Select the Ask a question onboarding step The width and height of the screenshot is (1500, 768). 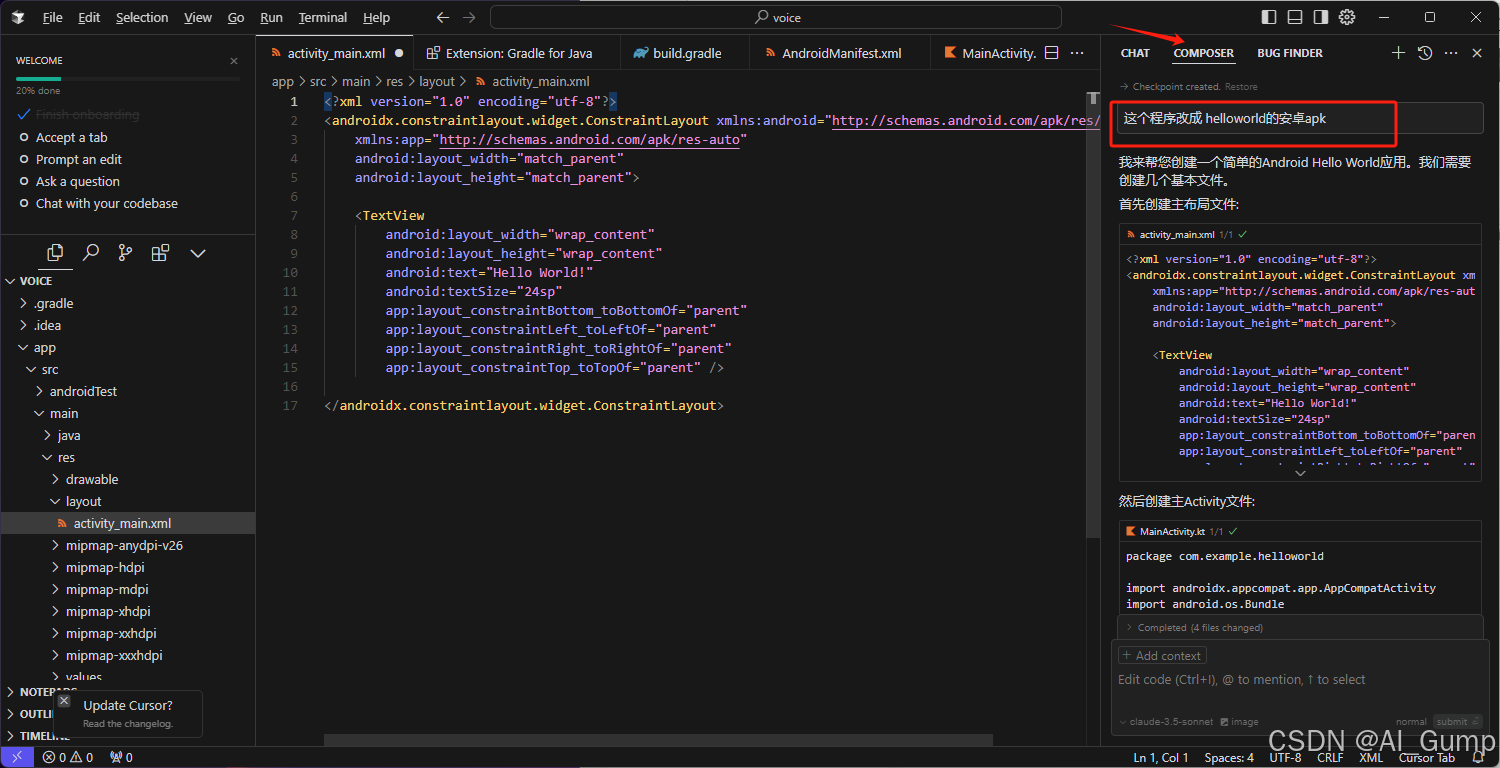click(x=77, y=182)
